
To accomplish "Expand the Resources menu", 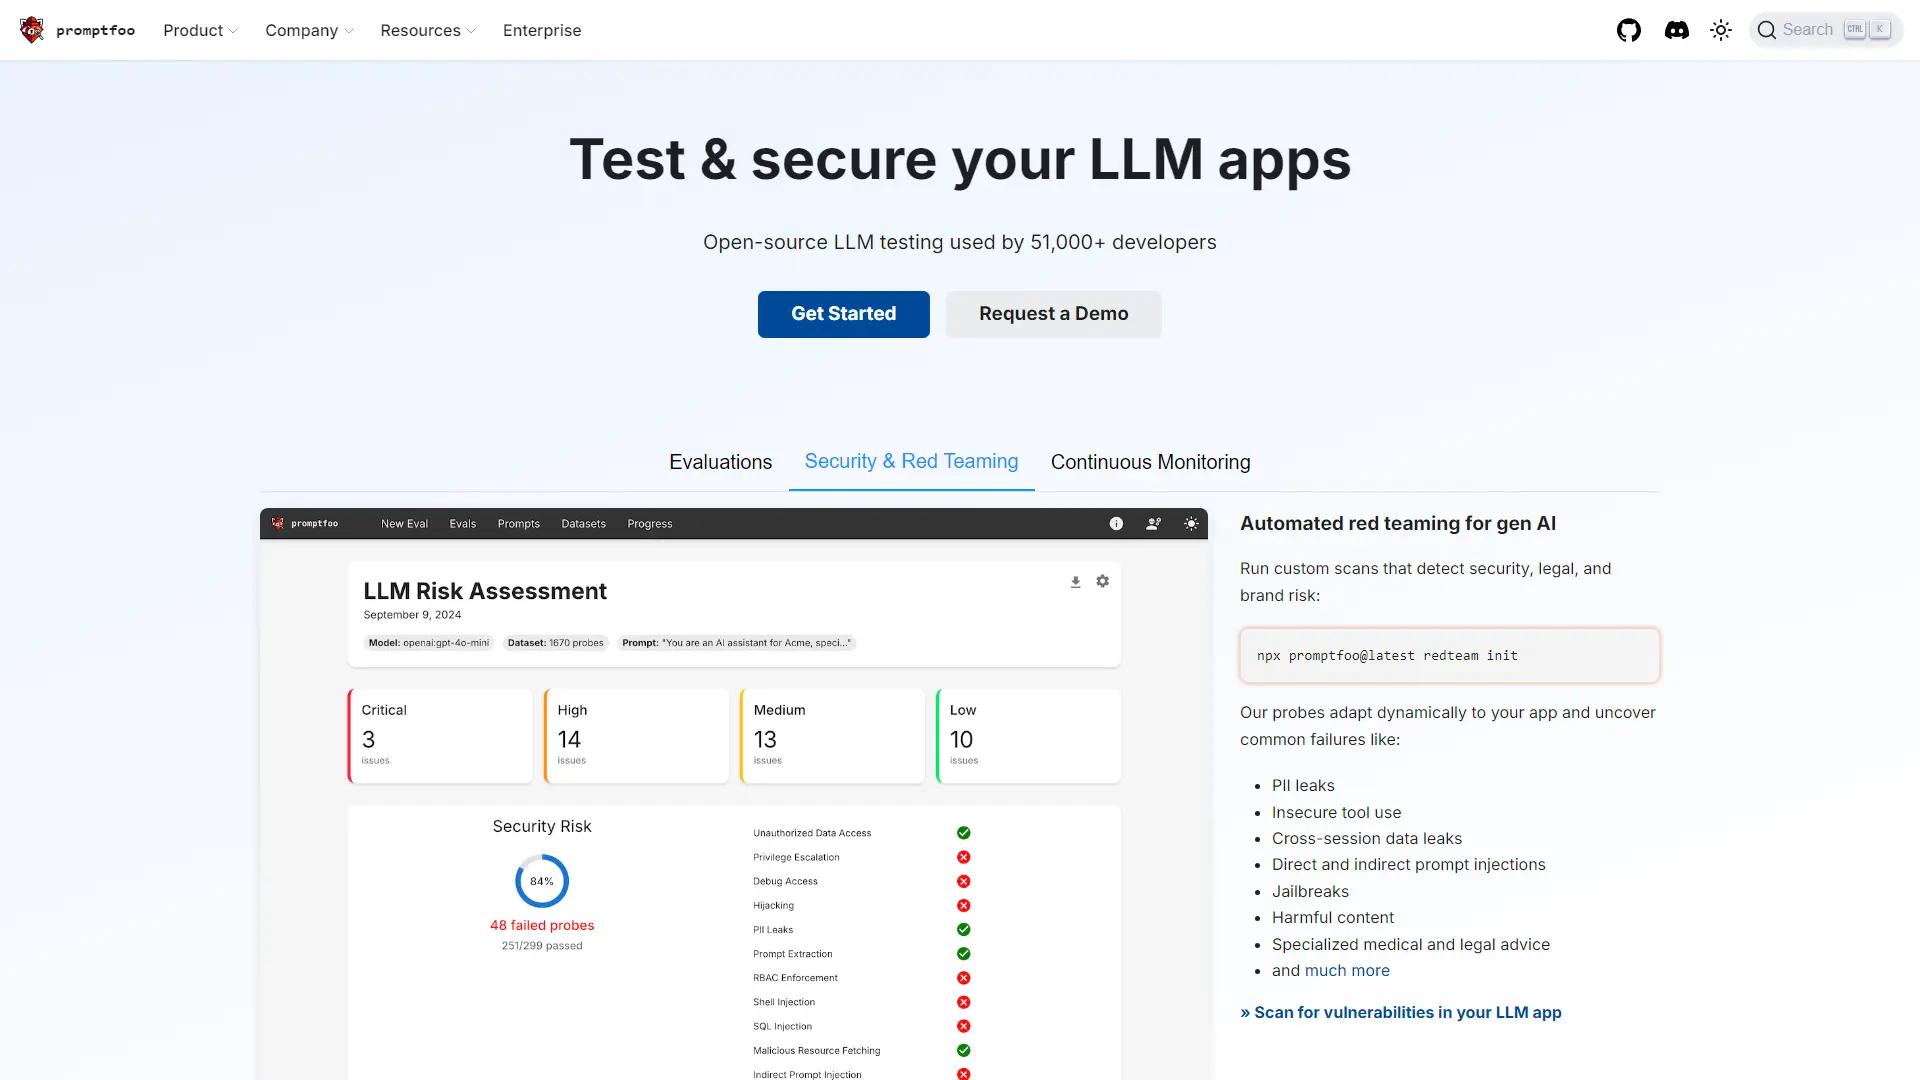I will coord(427,30).
